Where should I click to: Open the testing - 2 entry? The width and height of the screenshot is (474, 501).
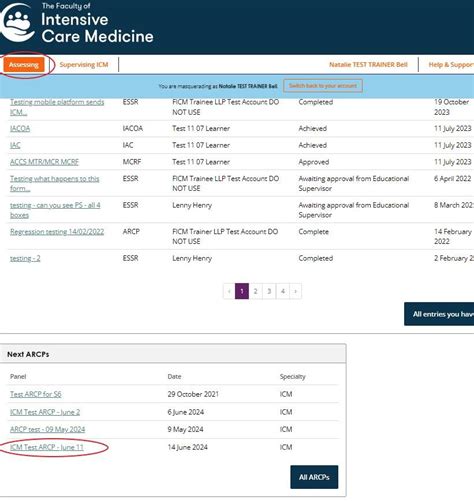25,258
